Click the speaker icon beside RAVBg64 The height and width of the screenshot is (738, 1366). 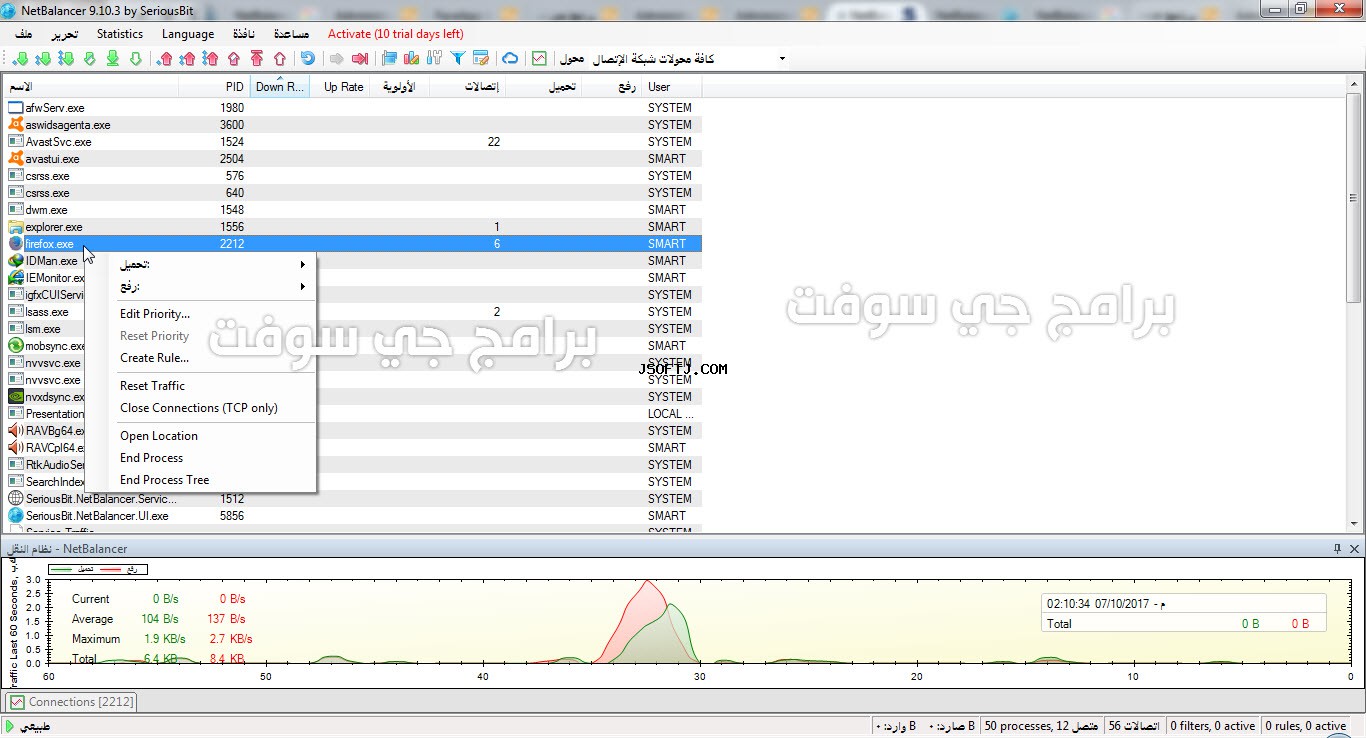(x=15, y=431)
